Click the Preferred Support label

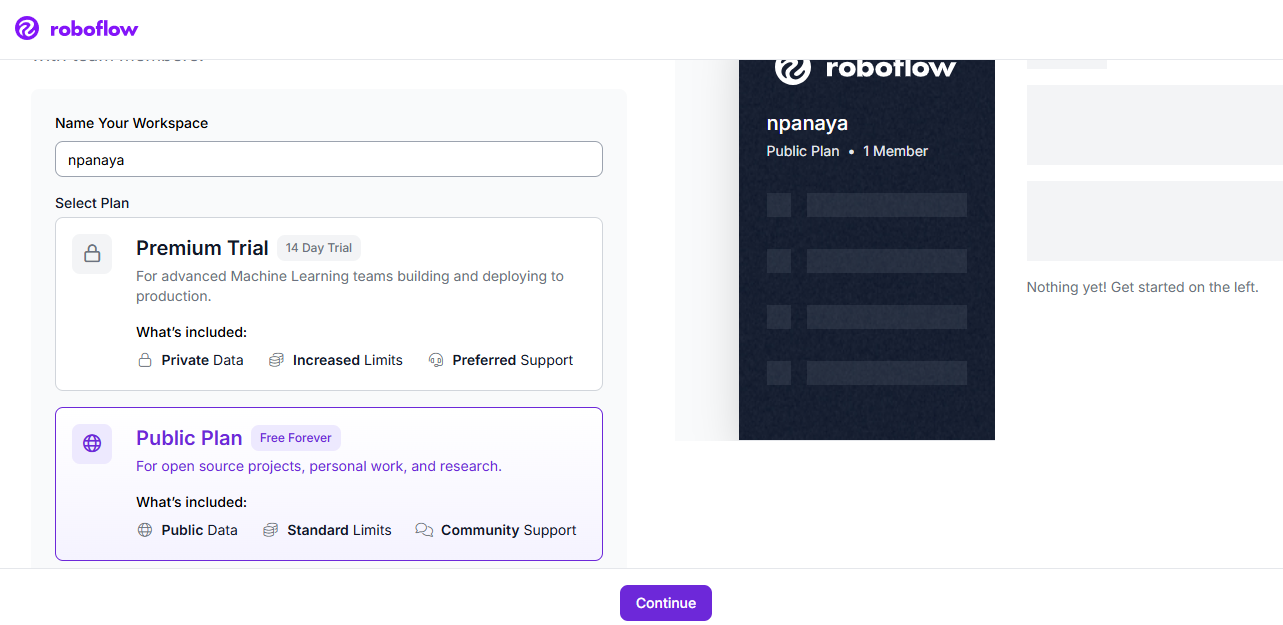tap(513, 360)
